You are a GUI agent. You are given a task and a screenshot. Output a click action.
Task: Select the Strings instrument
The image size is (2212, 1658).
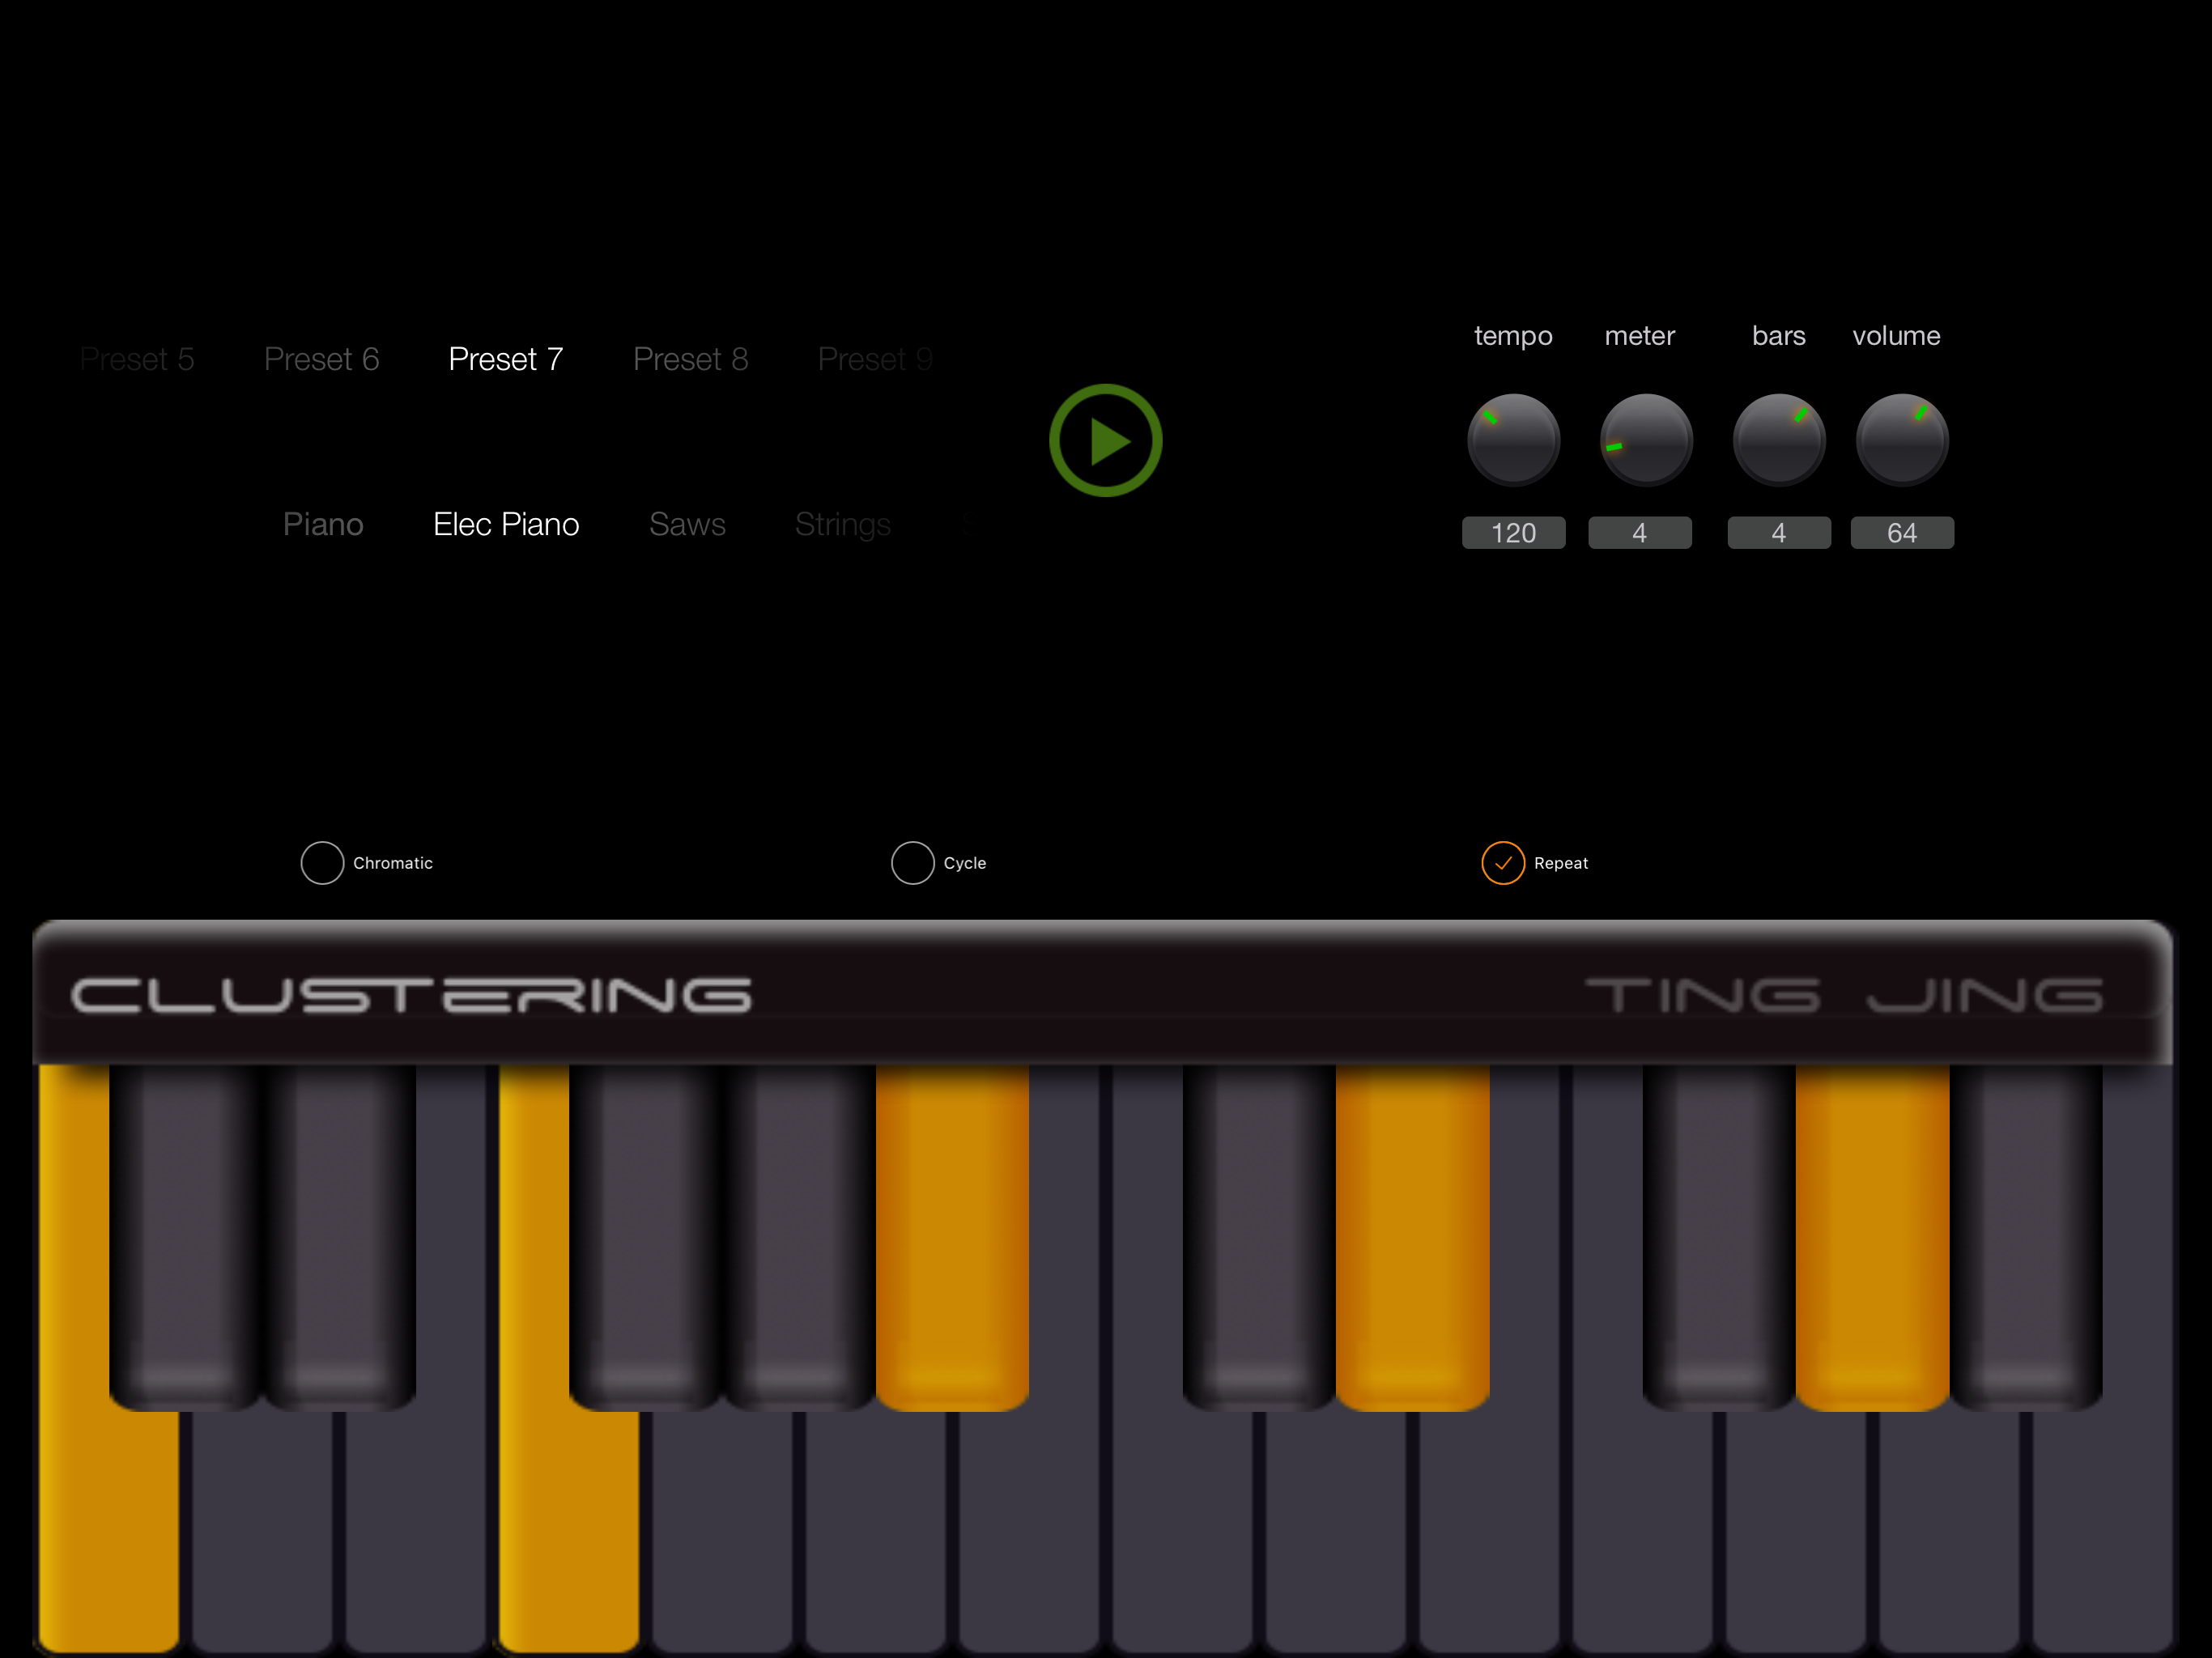coord(842,524)
